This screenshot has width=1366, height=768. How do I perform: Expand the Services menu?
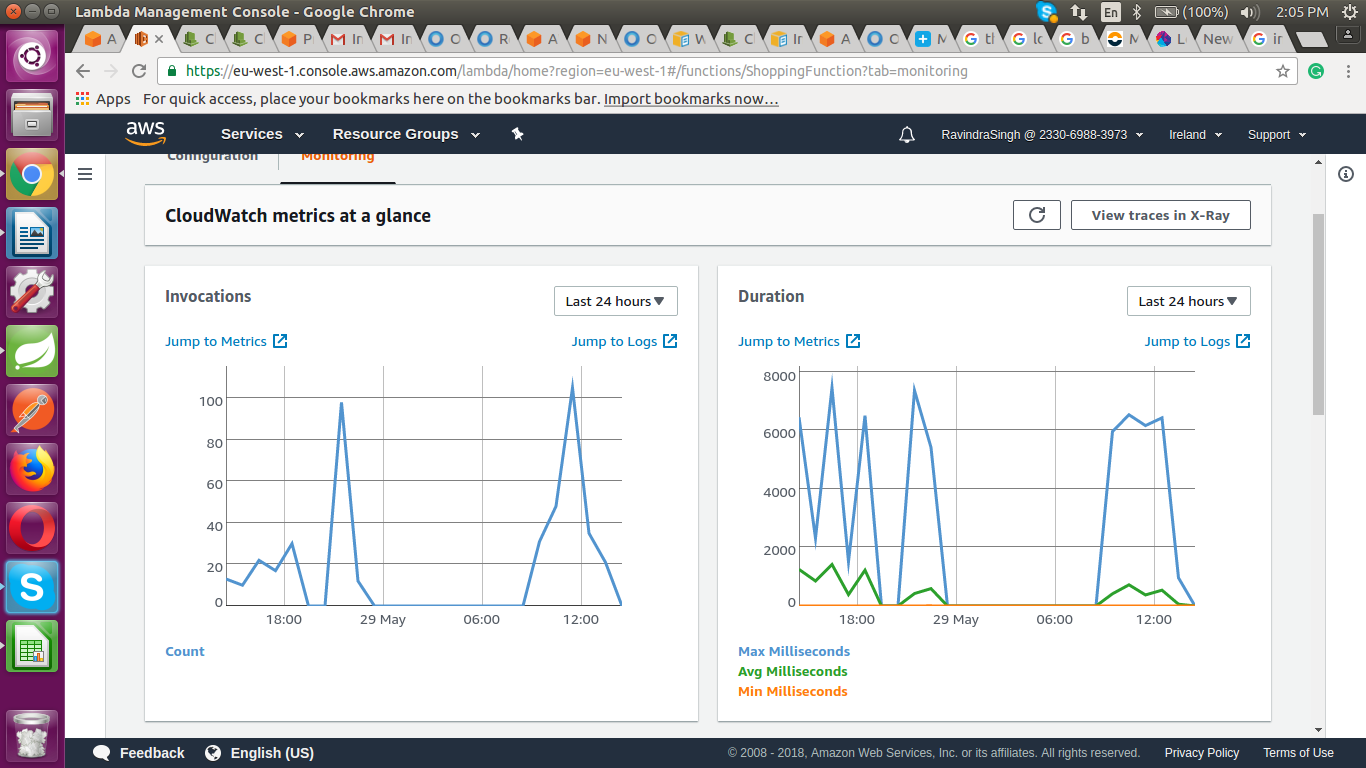[262, 134]
